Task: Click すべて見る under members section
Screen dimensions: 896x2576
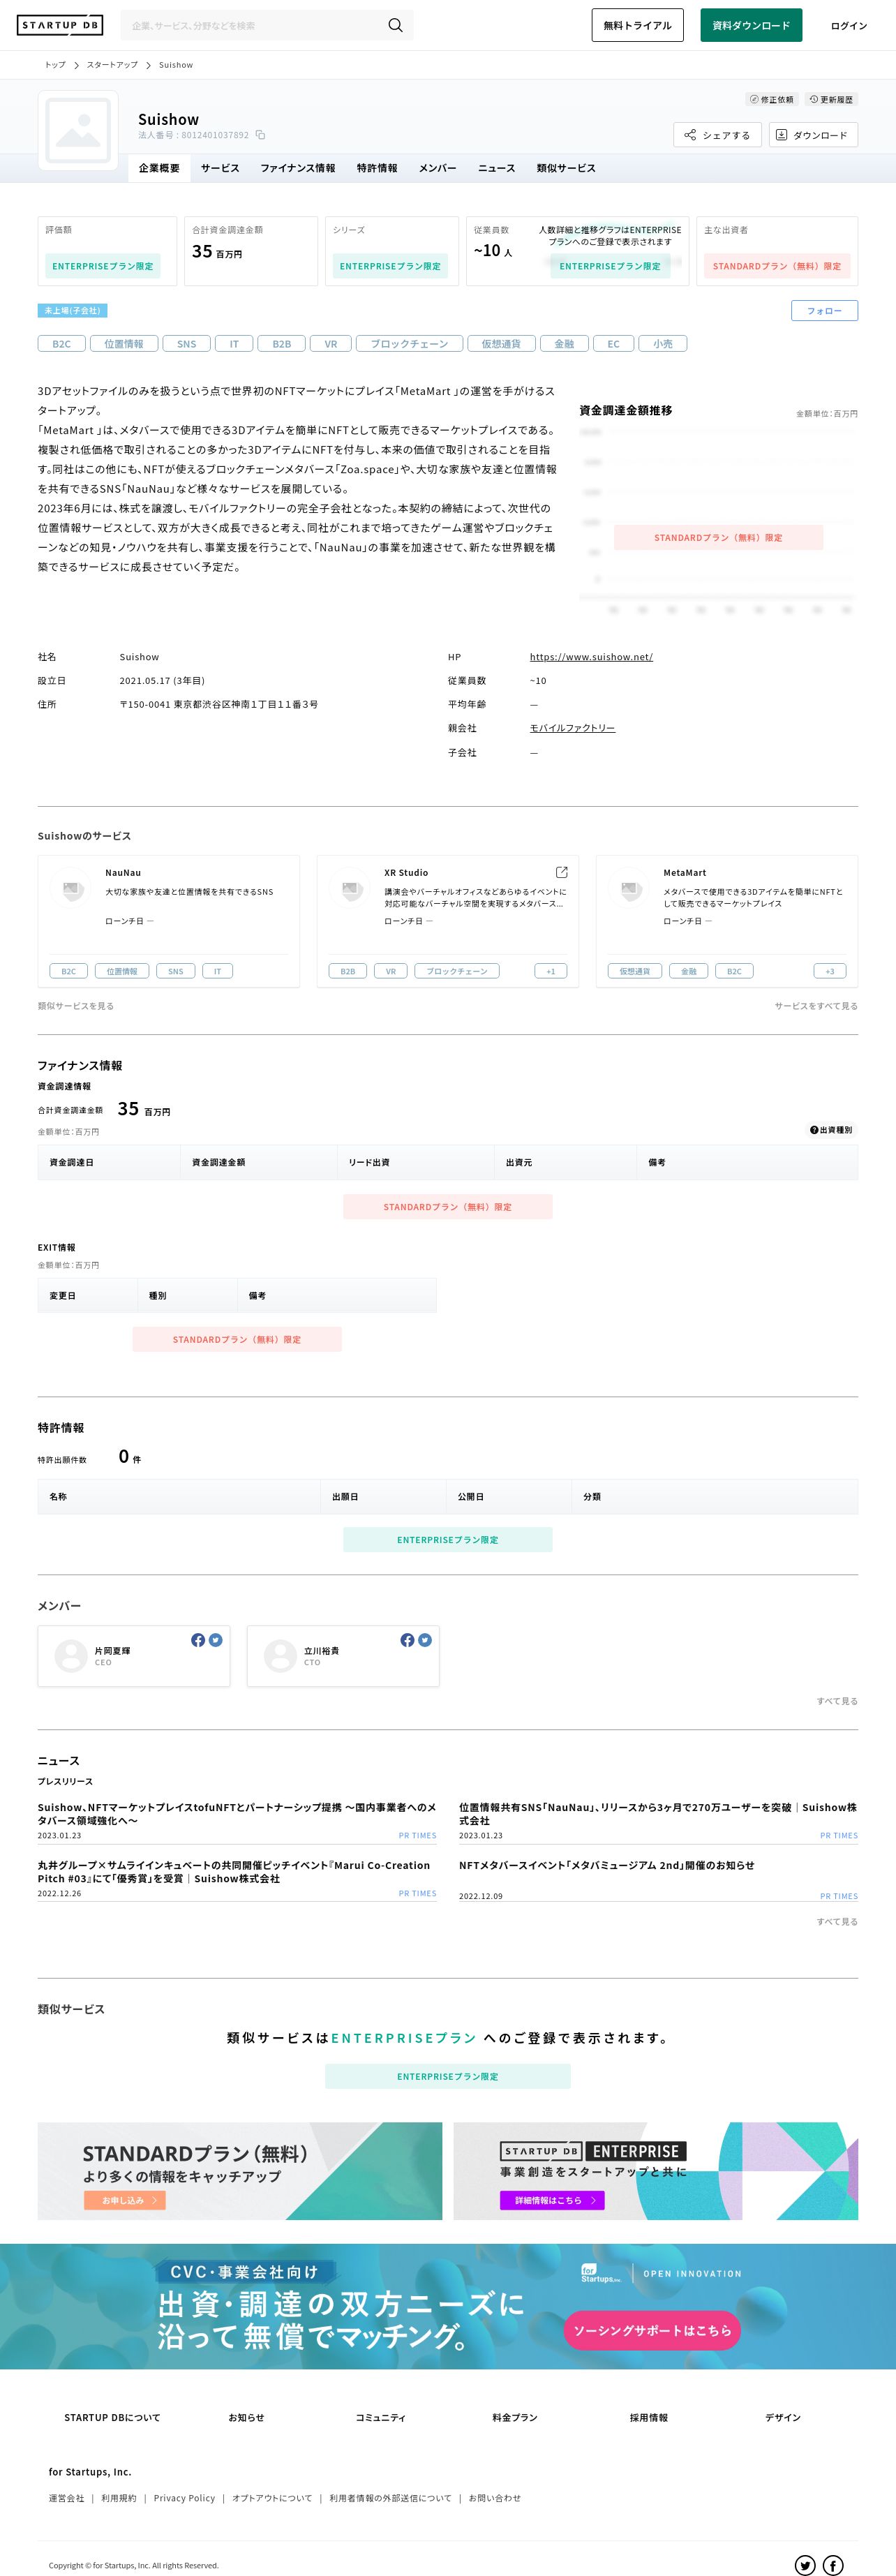Action: tap(837, 1701)
